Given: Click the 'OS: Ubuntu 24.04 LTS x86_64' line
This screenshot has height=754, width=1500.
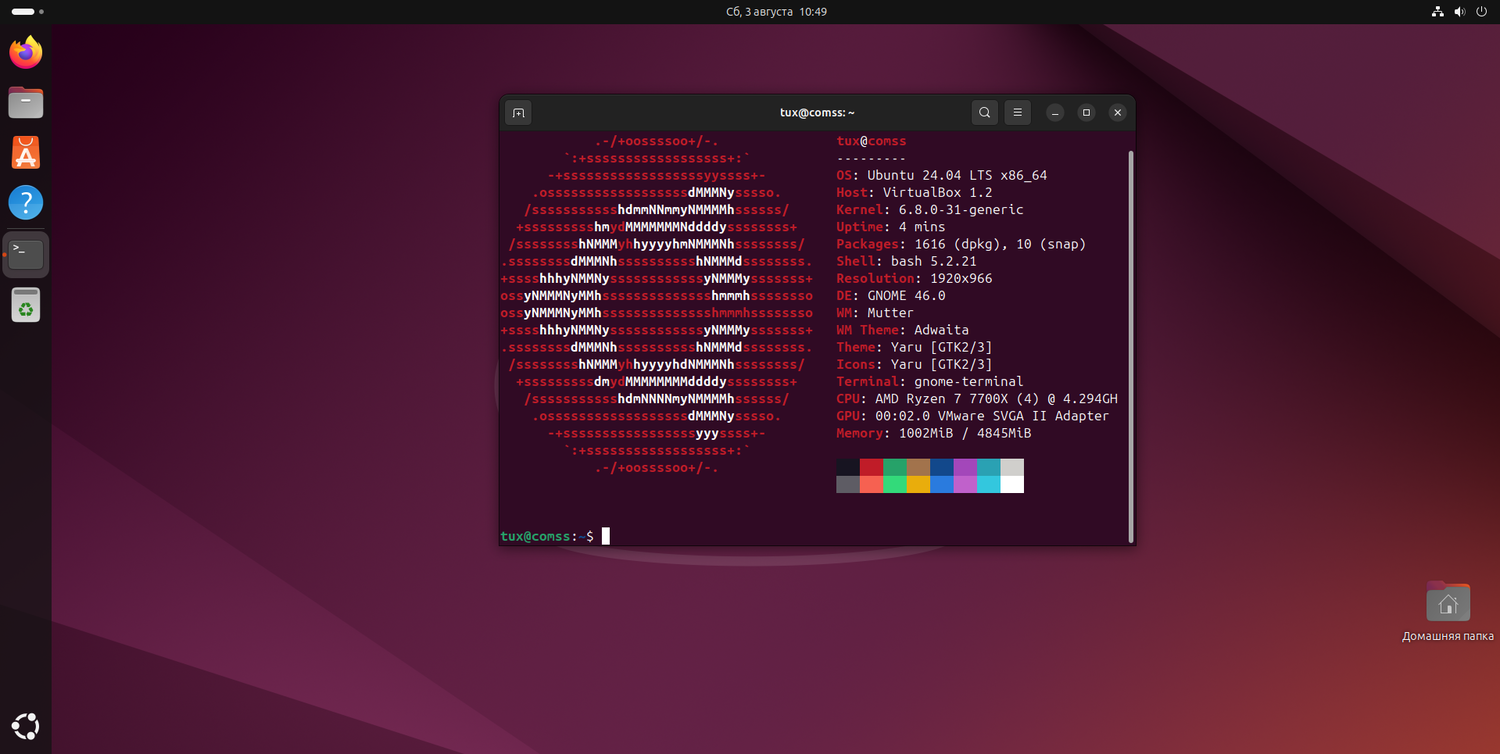Looking at the screenshot, I should 942,176.
